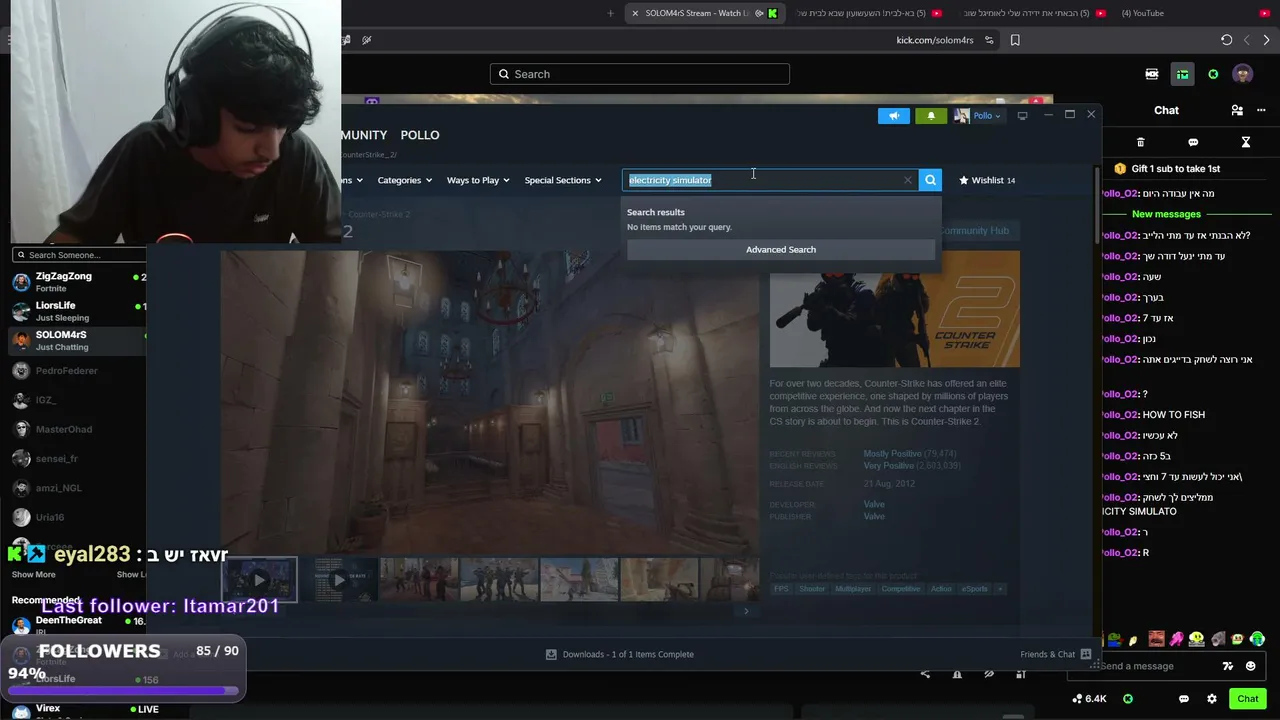Click the green highlighted chest icon in Kick header
The width and height of the screenshot is (1280, 720).
coord(1182,74)
